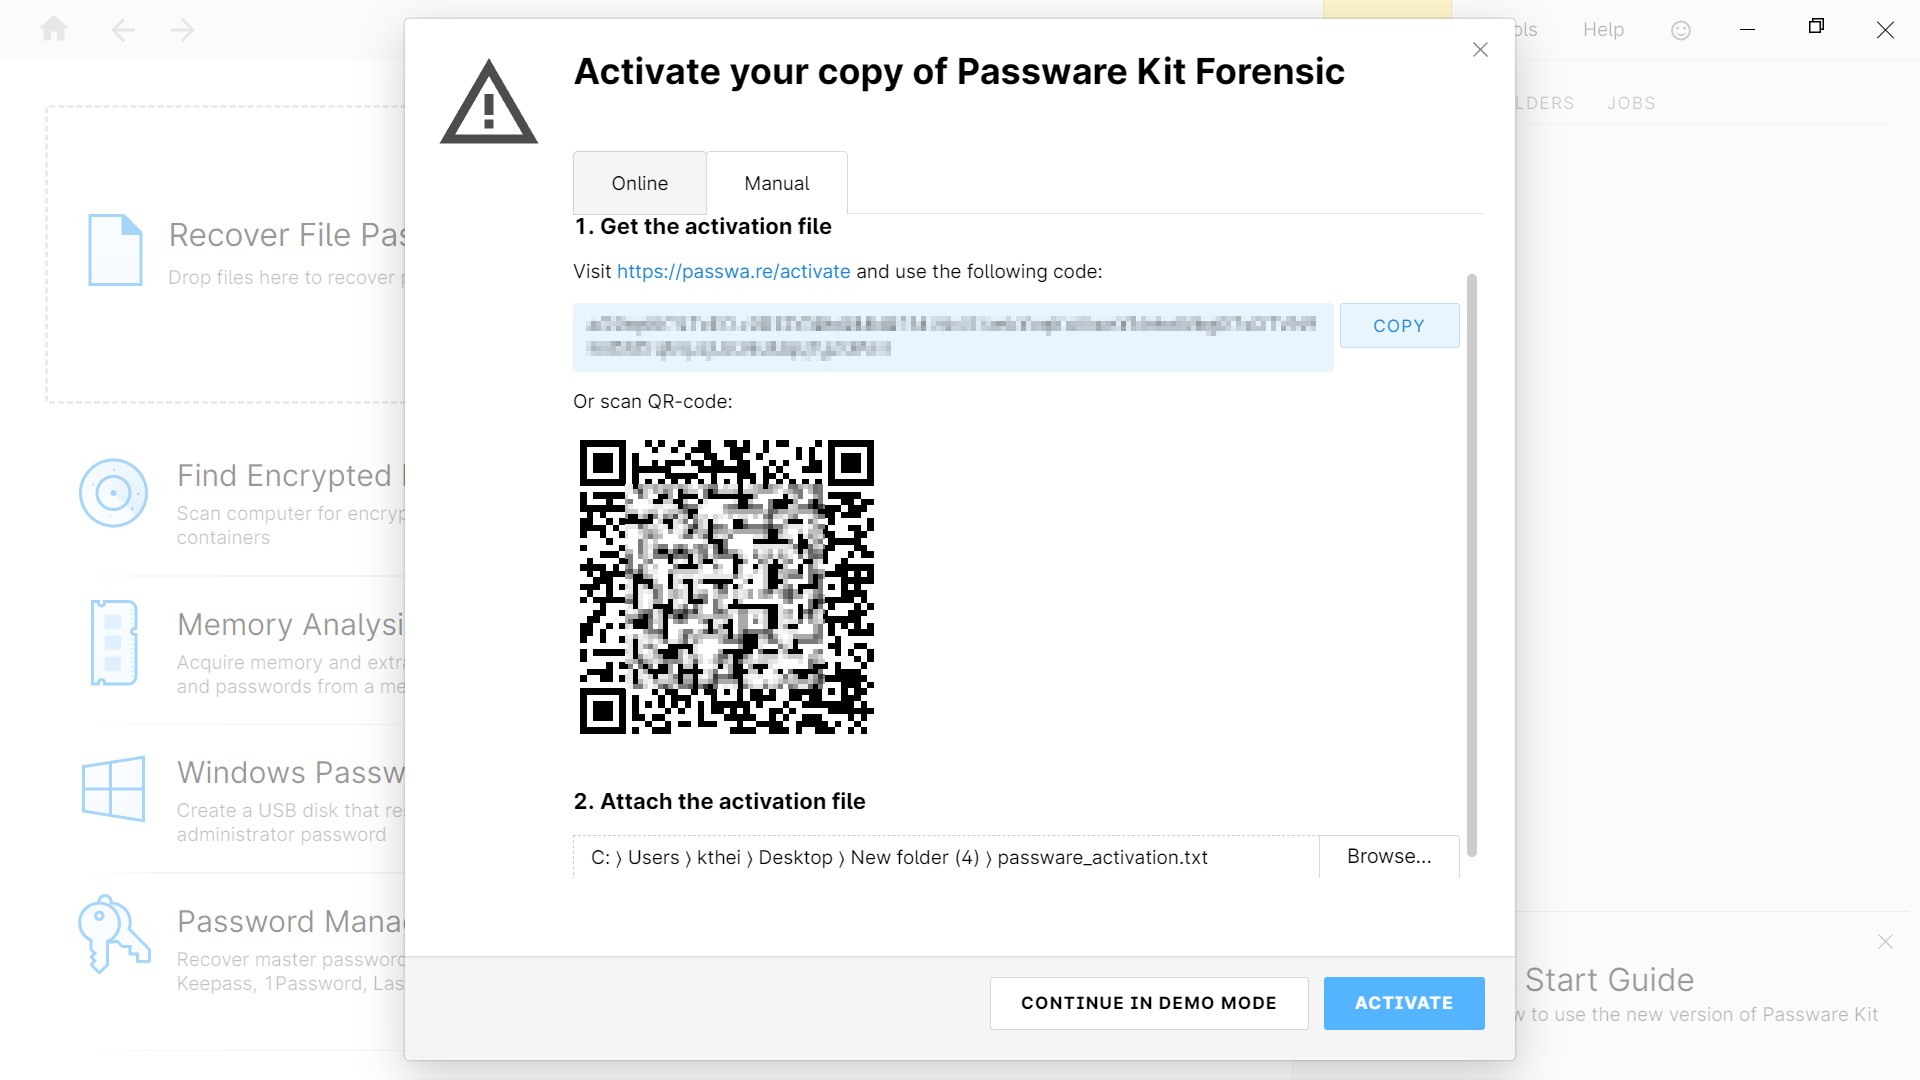This screenshot has height=1080, width=1920.
Task: Open the smiley feedback icon
Action: (x=1680, y=29)
